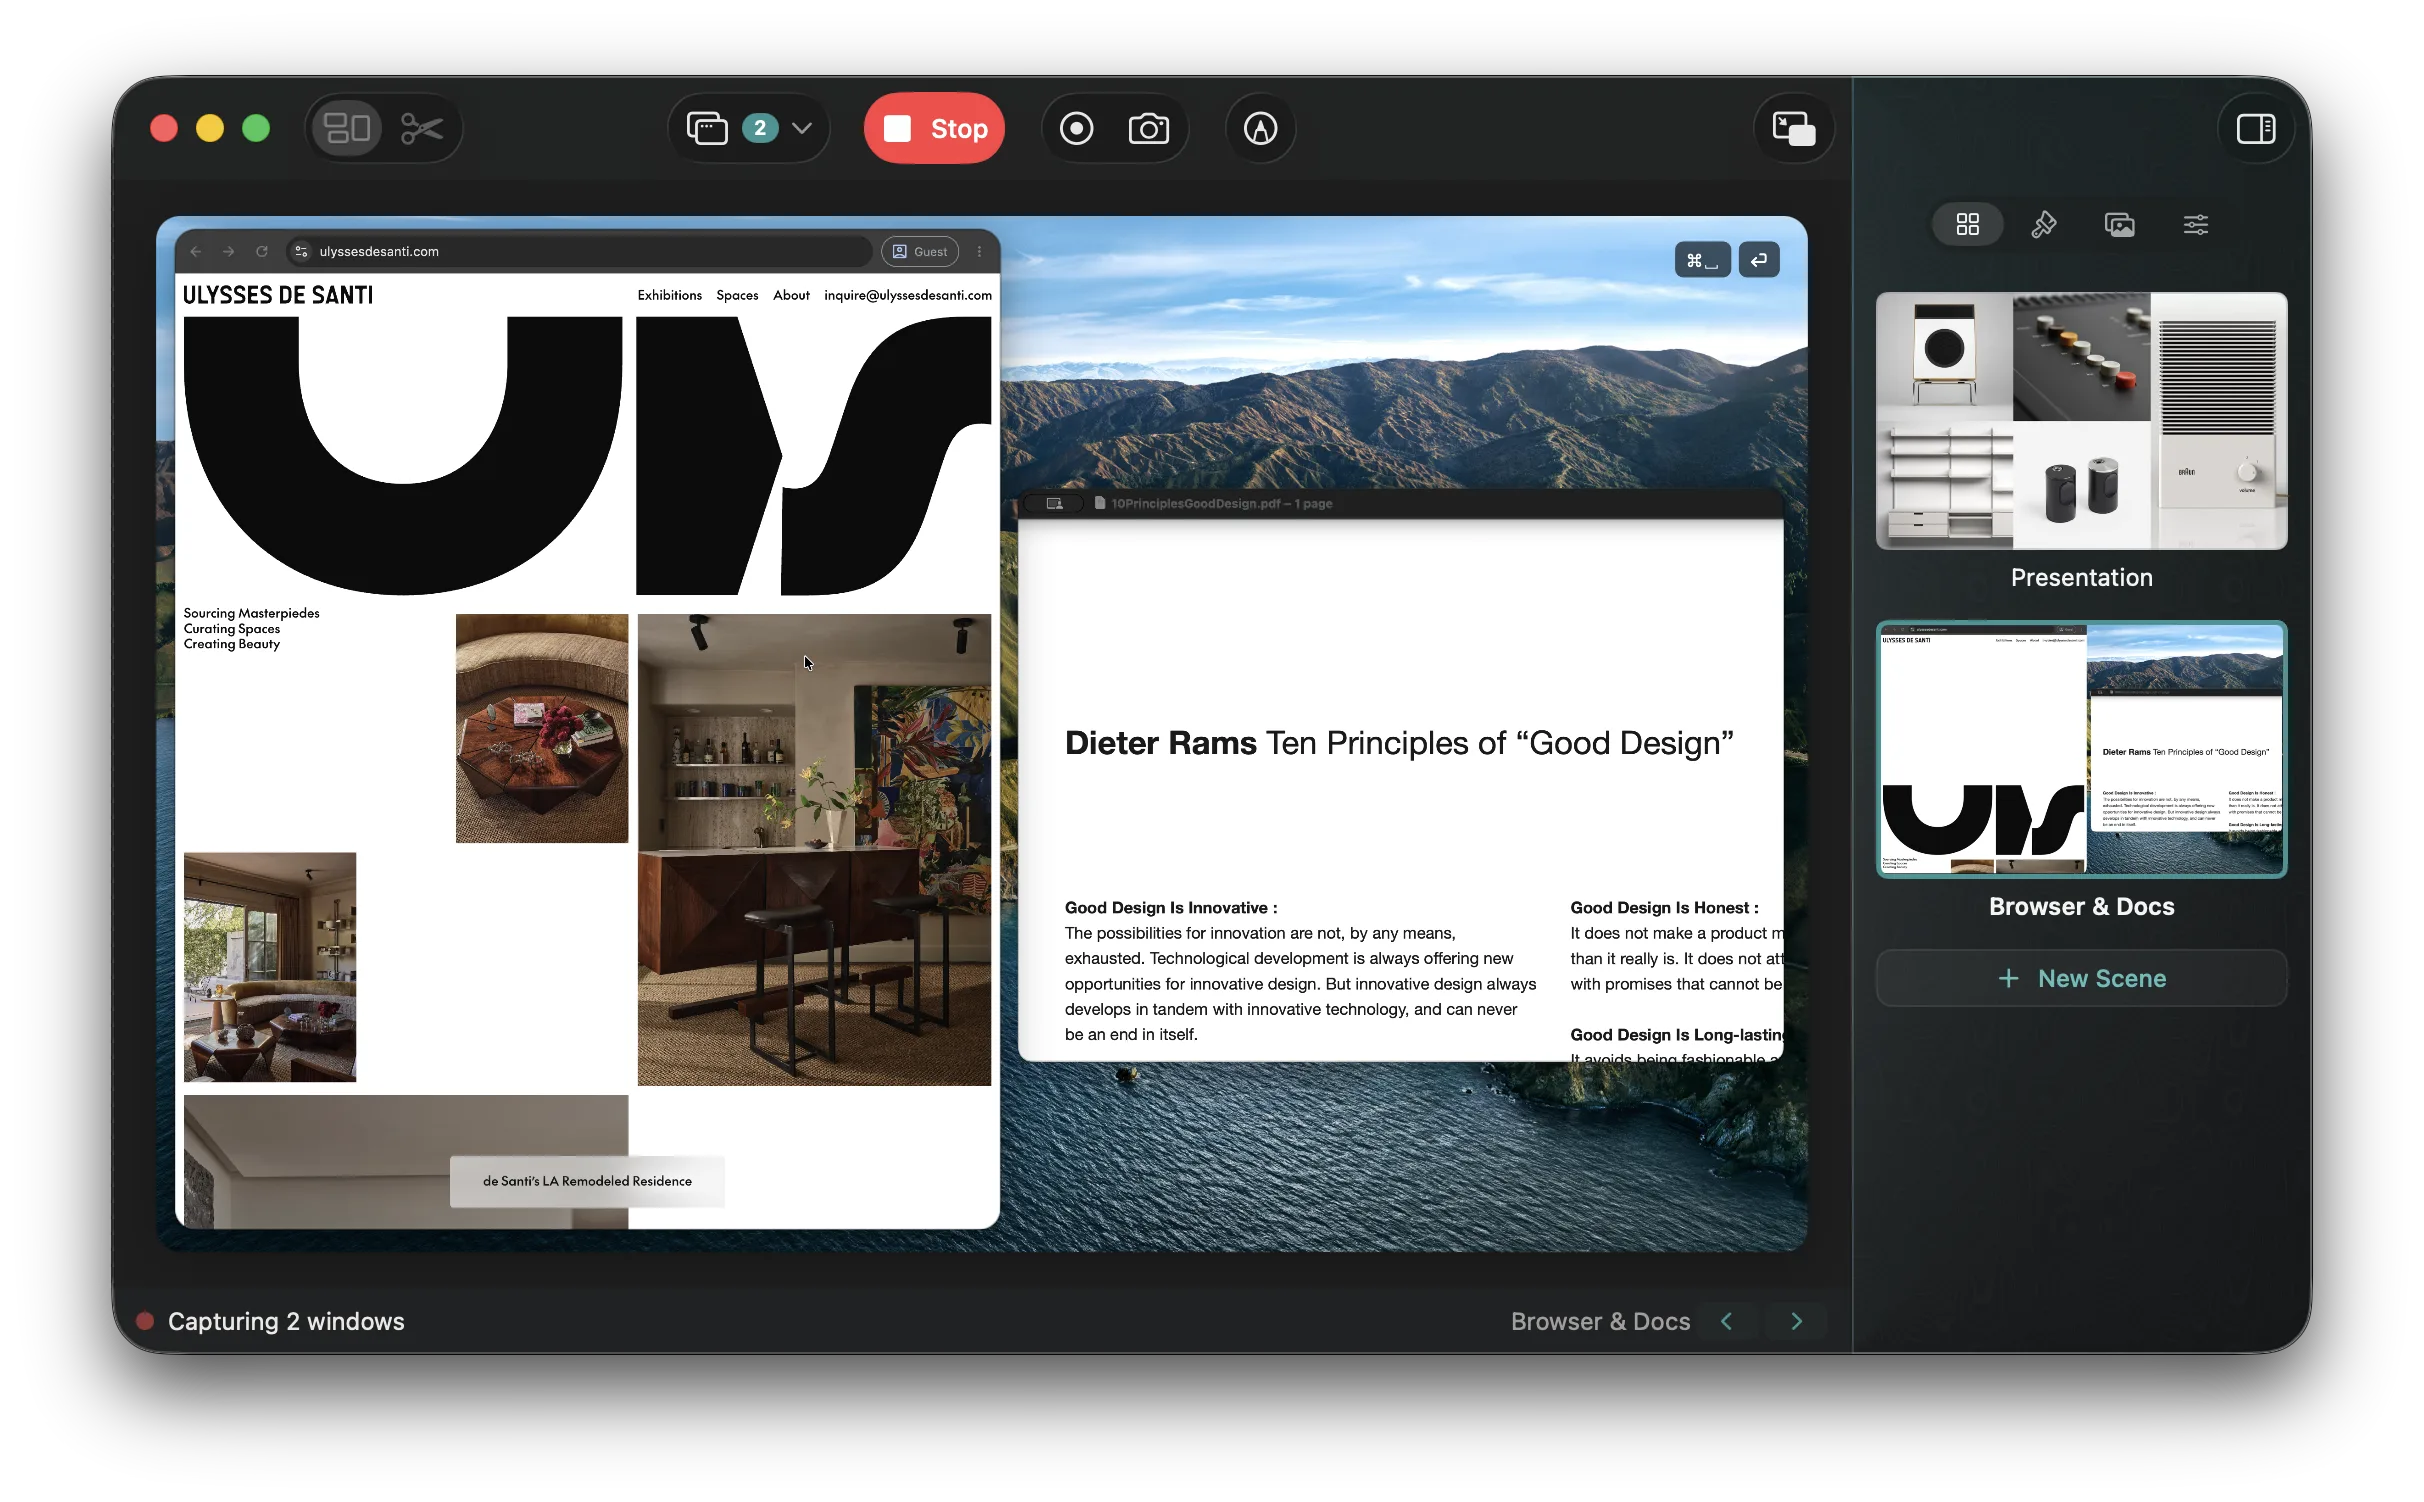Open the Exhibitions nav link
Image resolution: width=2424 pixels, height=1502 pixels.
[x=669, y=295]
